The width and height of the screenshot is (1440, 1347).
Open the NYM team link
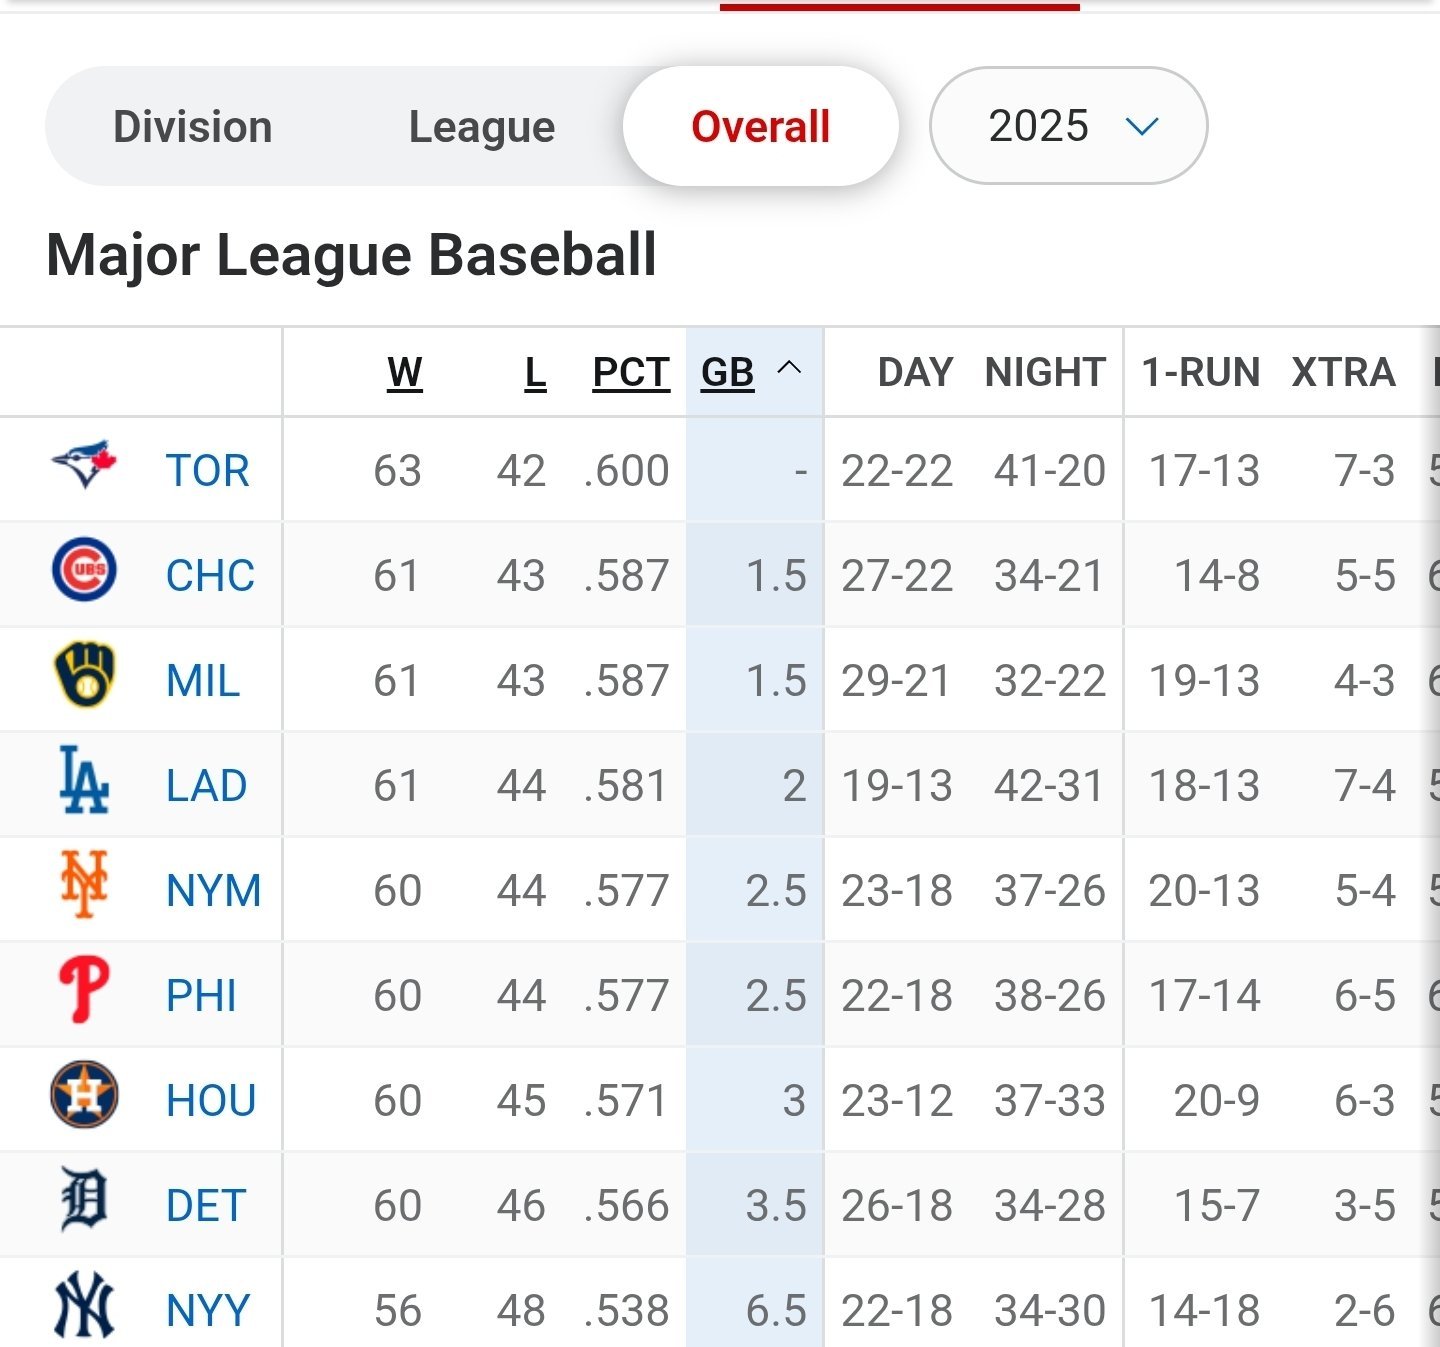(x=213, y=890)
